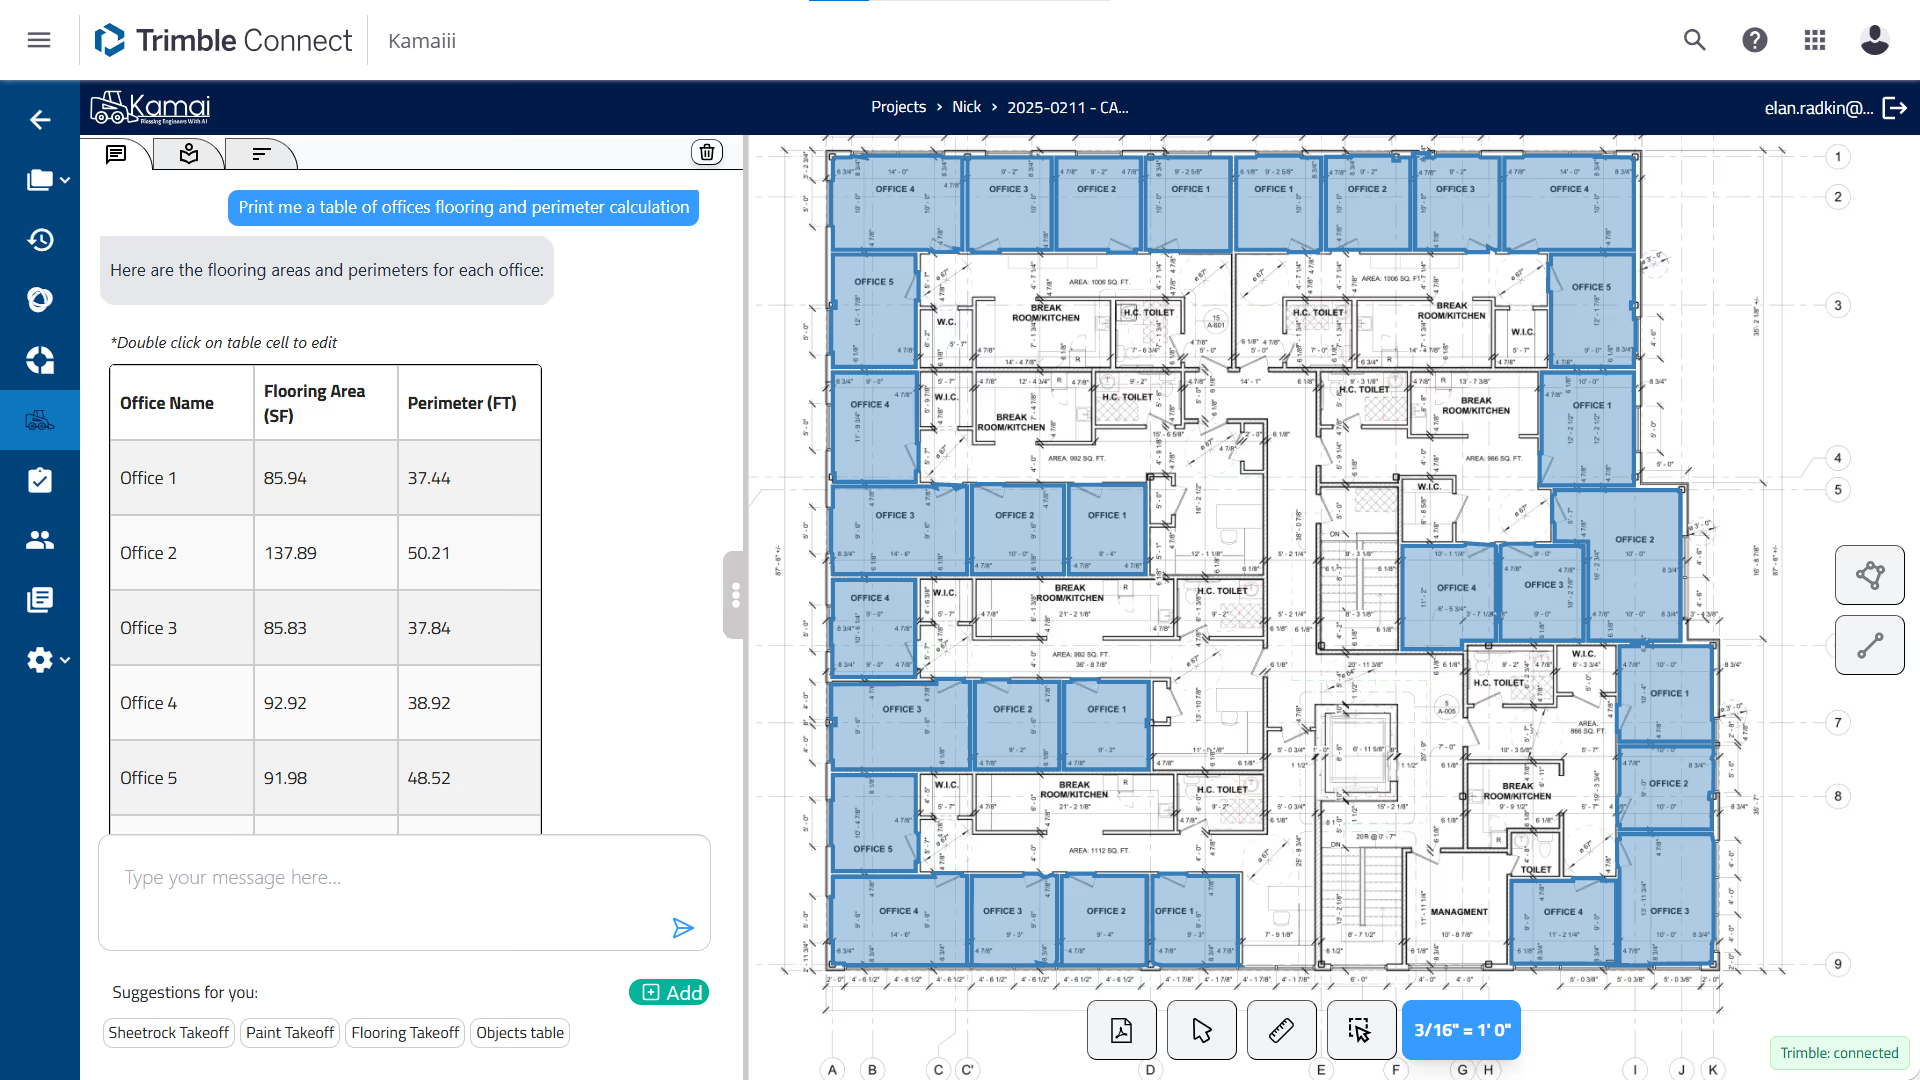Send the message with the arrow icon

point(683,928)
